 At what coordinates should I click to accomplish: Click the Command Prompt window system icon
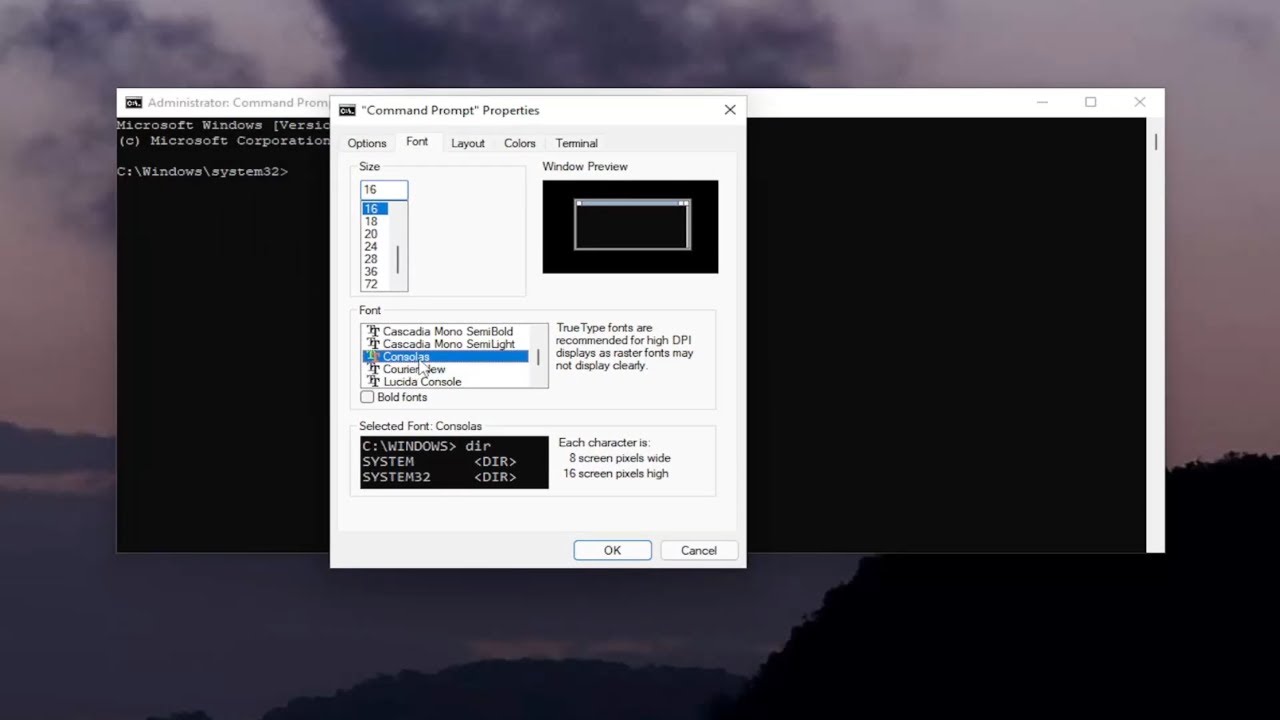click(x=134, y=102)
